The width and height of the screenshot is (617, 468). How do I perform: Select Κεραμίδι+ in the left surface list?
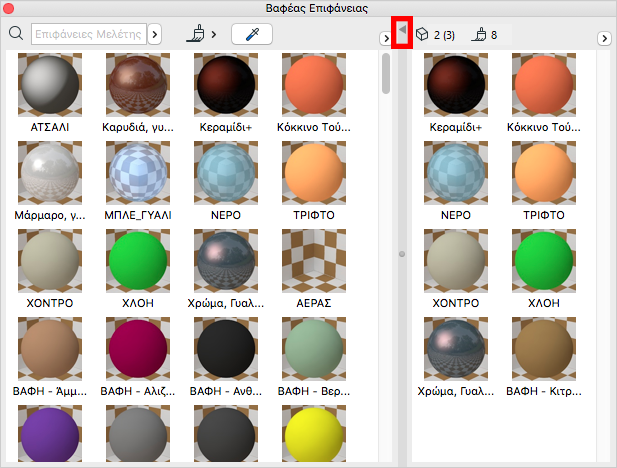point(226,85)
